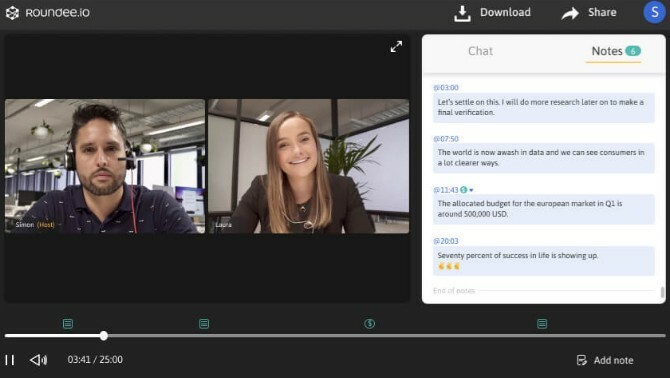Pause the recording playback
The height and width of the screenshot is (378, 670).
pos(10,360)
